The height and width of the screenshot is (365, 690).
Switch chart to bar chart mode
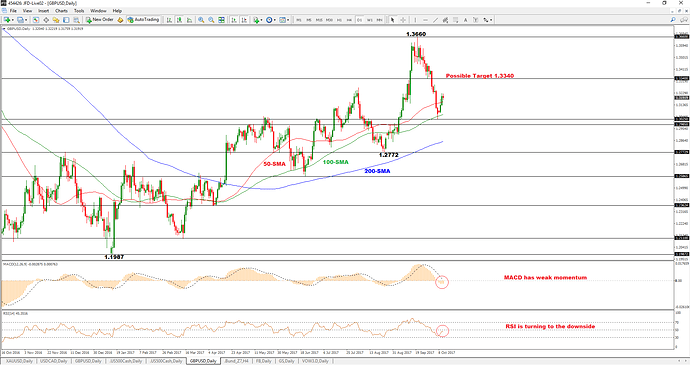(169, 20)
